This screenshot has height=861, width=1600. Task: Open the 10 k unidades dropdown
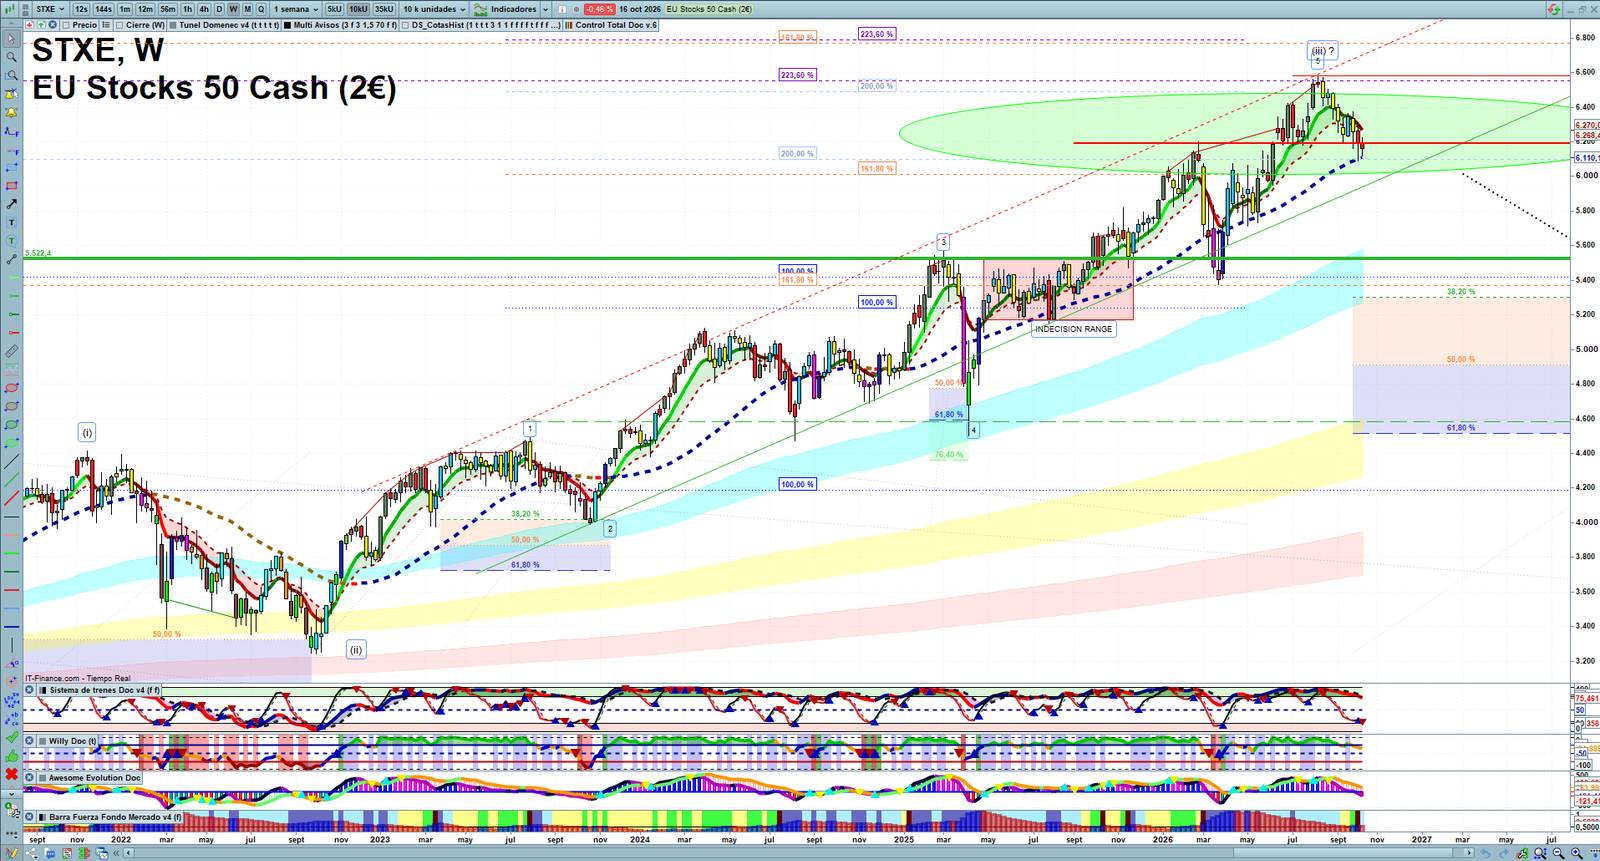[x=434, y=9]
